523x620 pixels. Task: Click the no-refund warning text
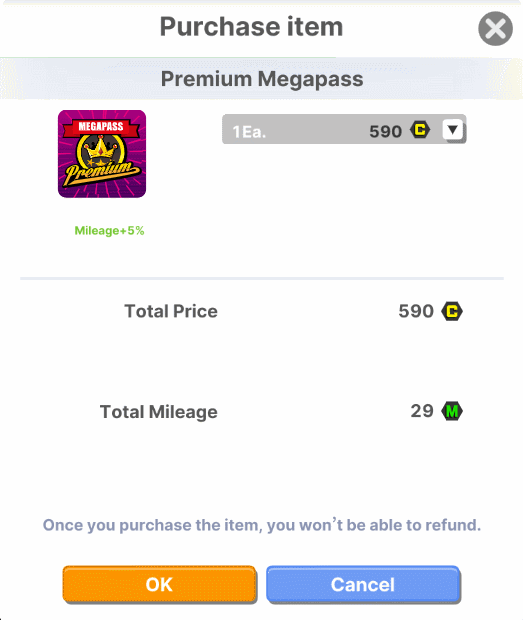pos(262,525)
